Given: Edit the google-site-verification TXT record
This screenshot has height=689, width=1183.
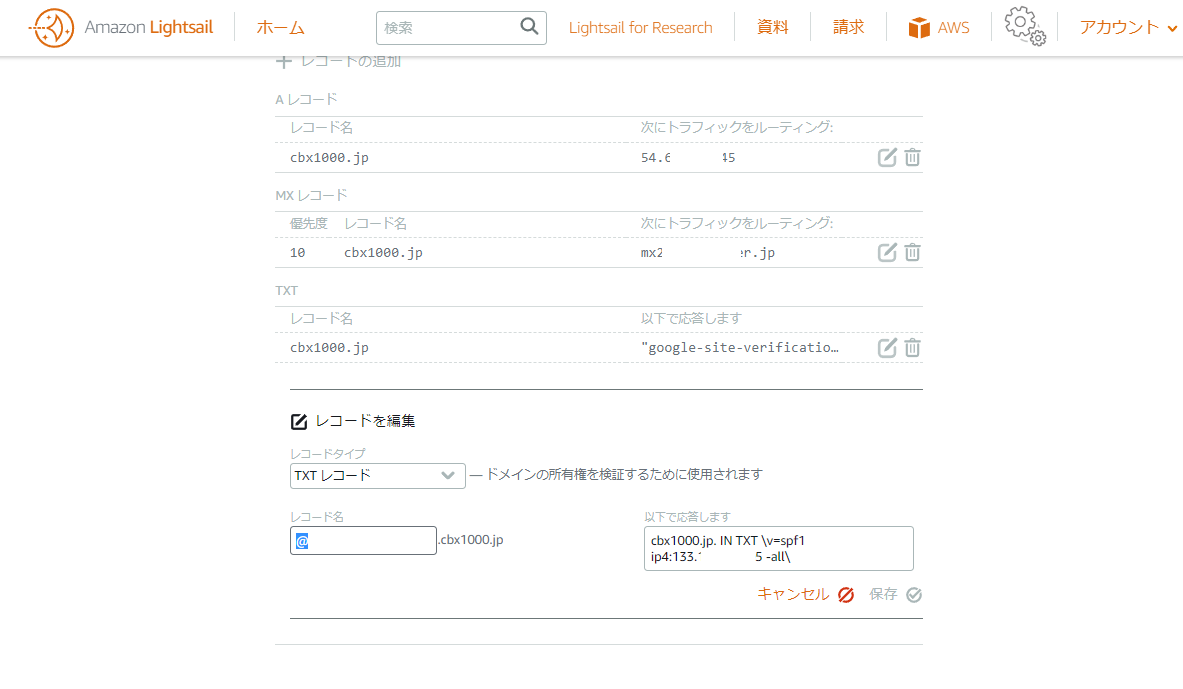Looking at the screenshot, I should (x=887, y=347).
